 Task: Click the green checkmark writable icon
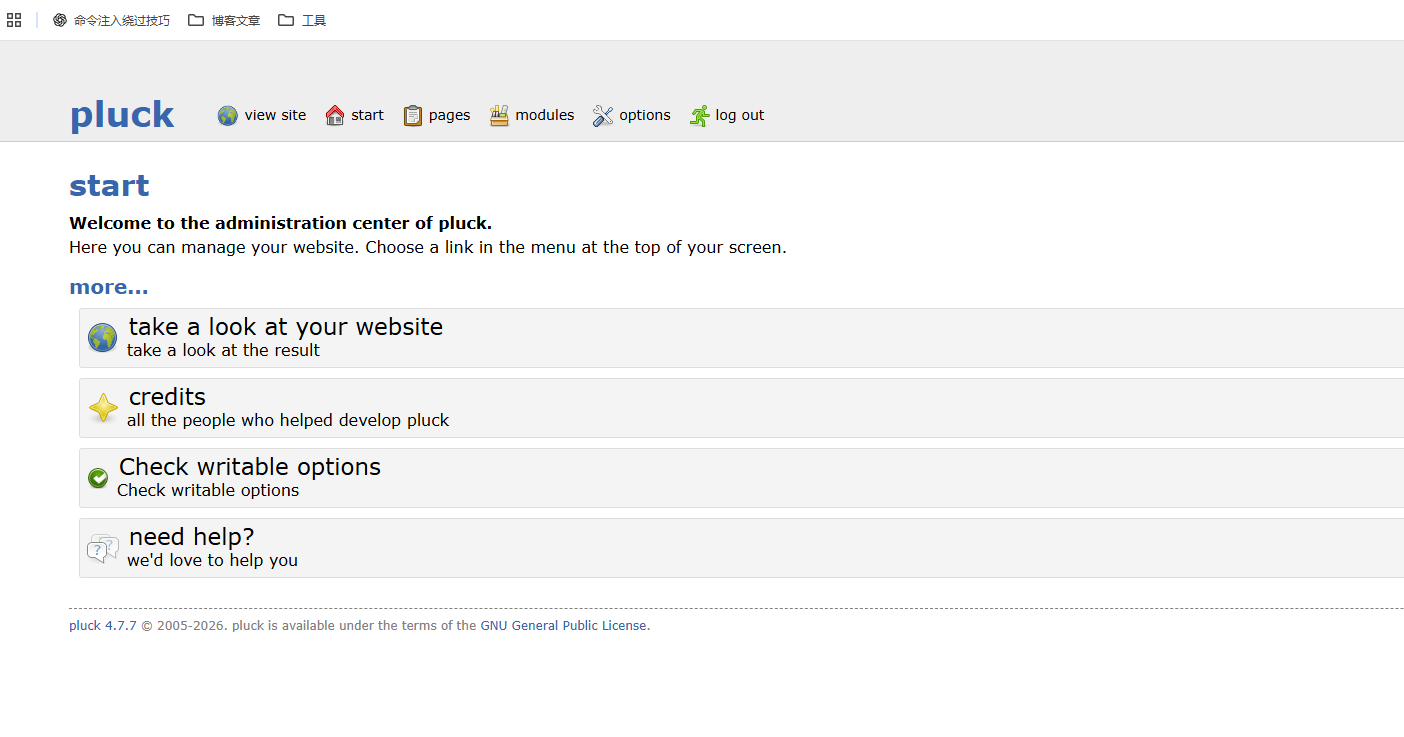tap(98, 478)
